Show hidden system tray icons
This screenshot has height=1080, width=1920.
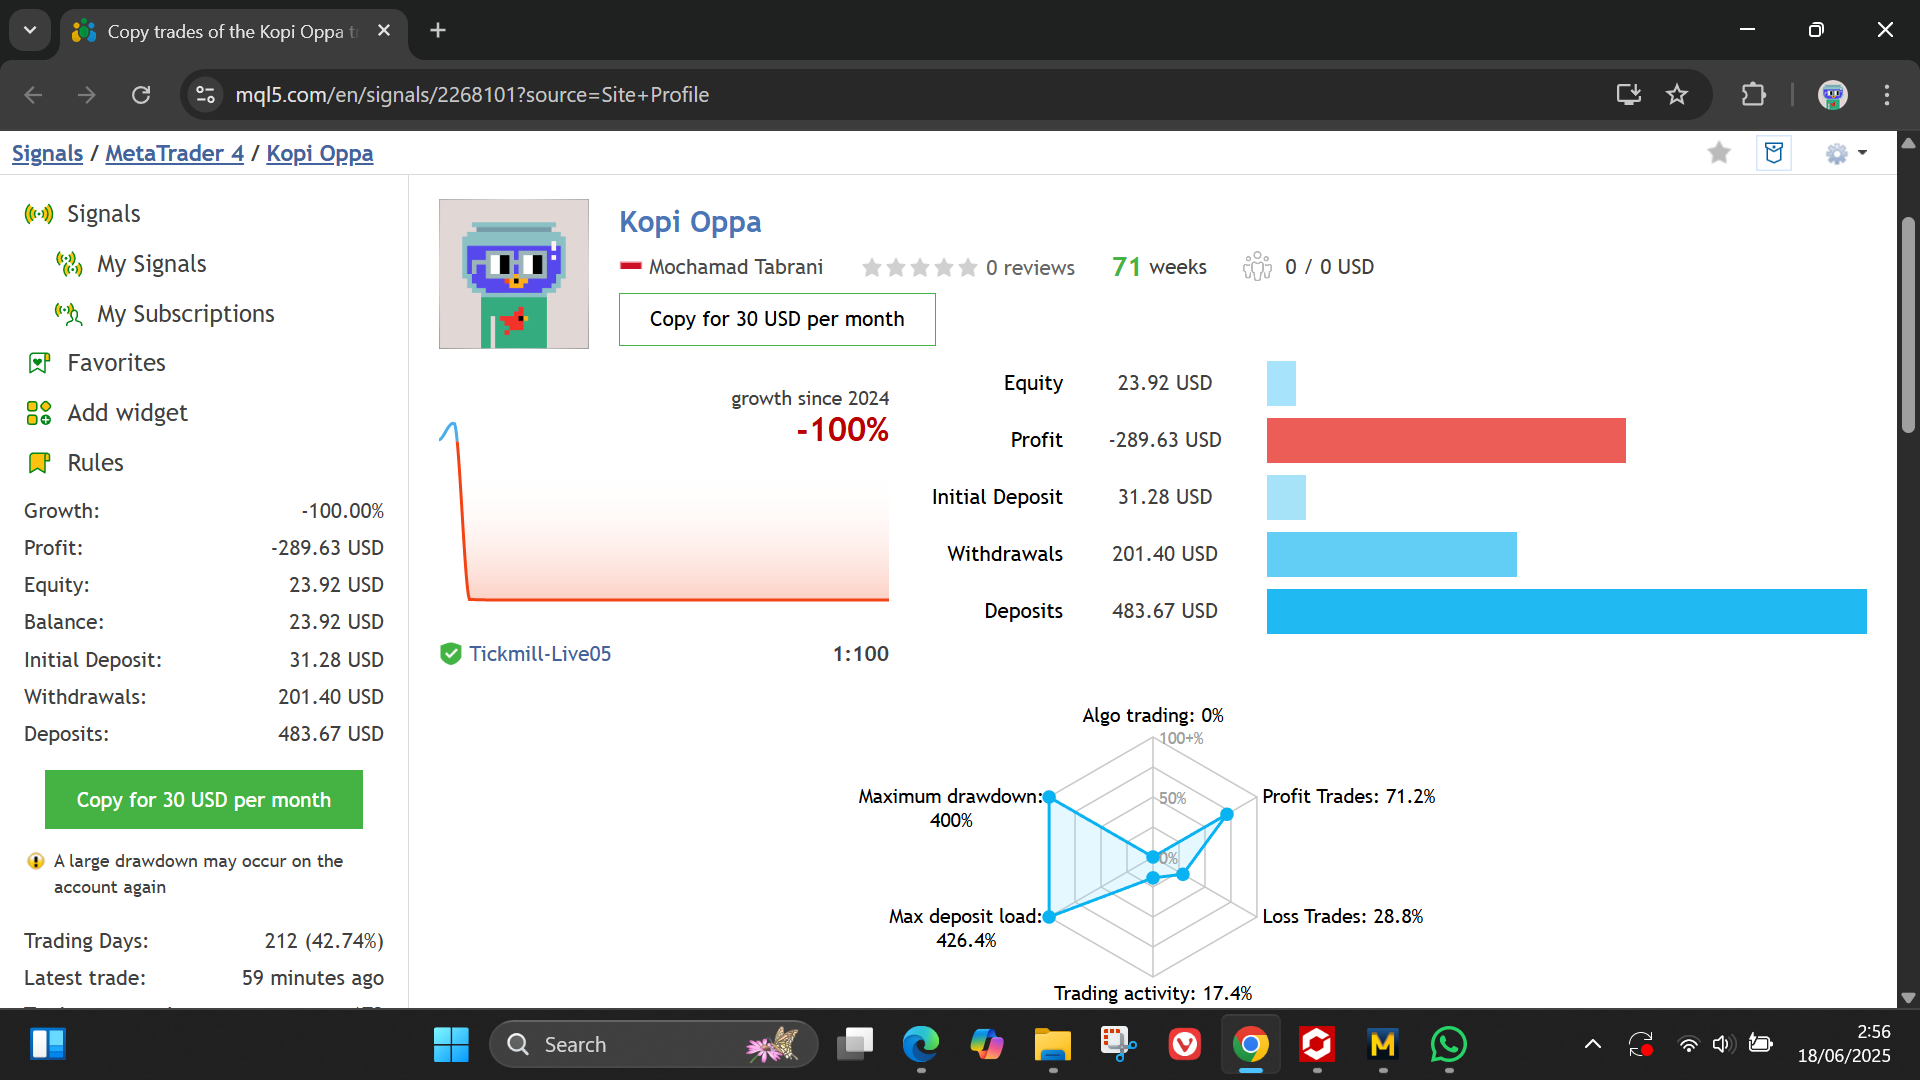tap(1593, 1045)
